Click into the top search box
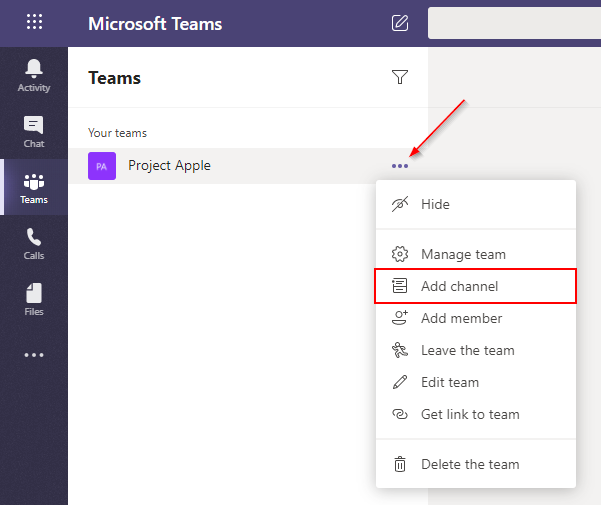The width and height of the screenshot is (601, 509). 514,23
